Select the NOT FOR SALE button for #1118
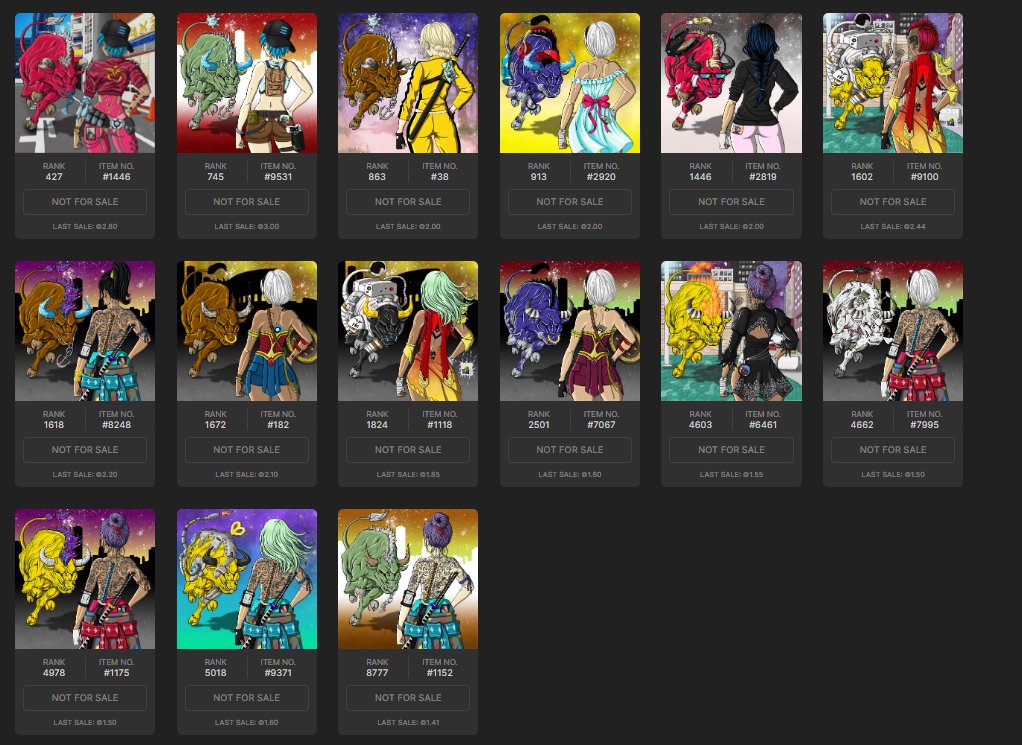The image size is (1022, 745). click(x=408, y=450)
